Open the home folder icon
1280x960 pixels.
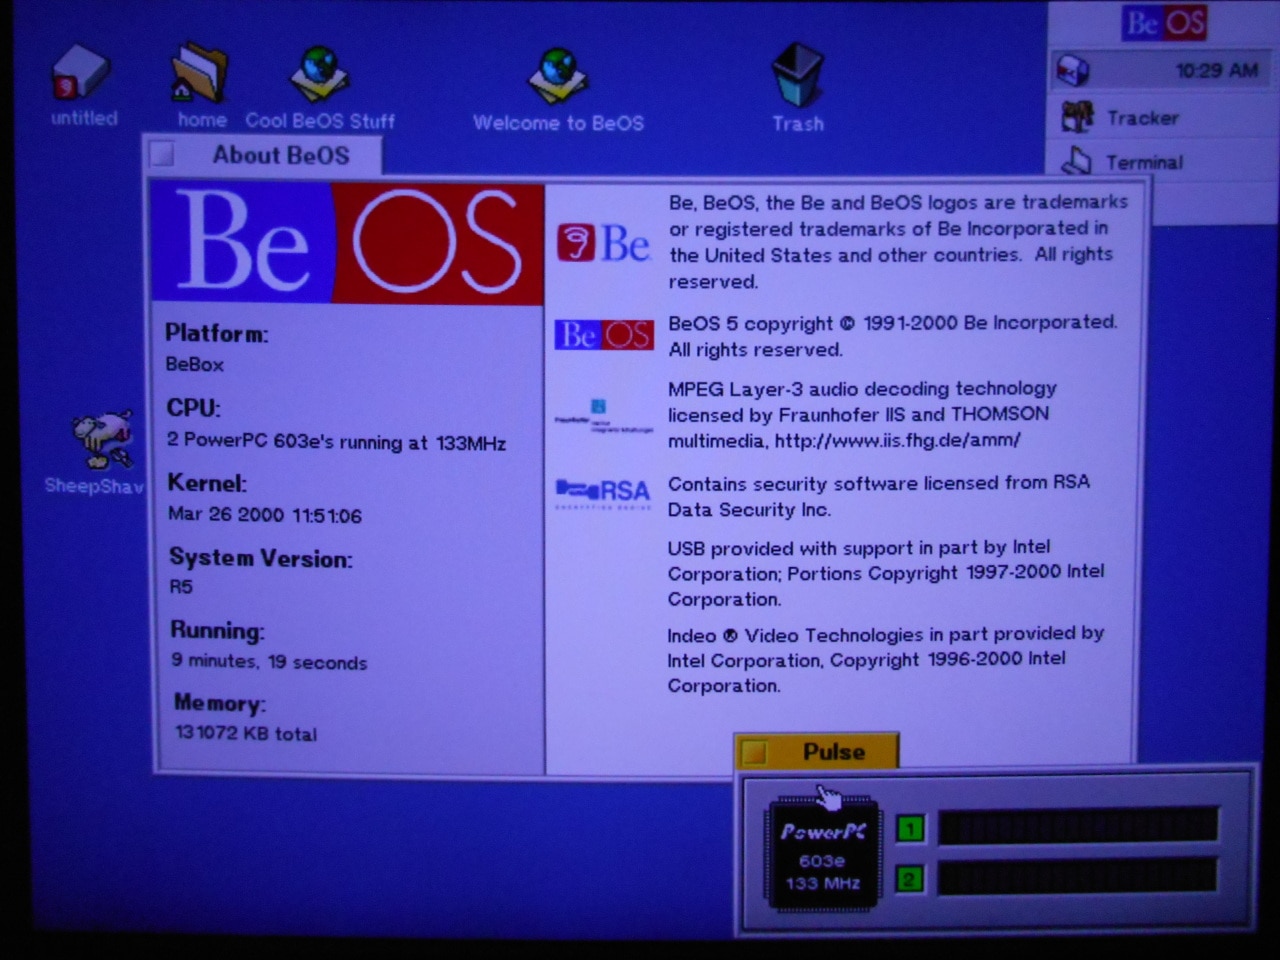(x=200, y=73)
